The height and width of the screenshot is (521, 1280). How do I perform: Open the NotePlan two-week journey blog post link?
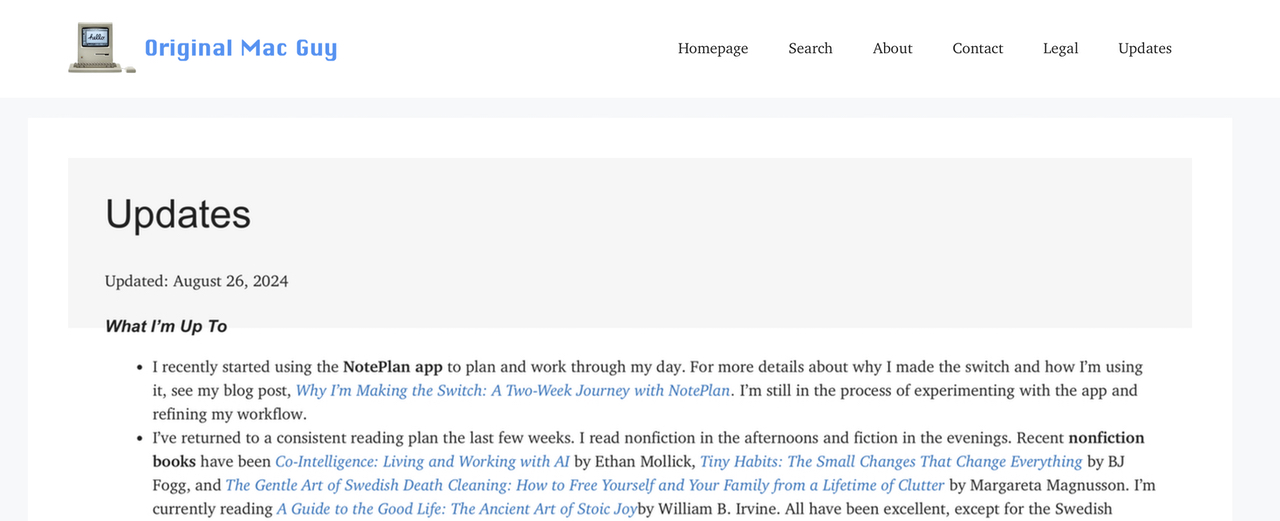click(x=513, y=390)
